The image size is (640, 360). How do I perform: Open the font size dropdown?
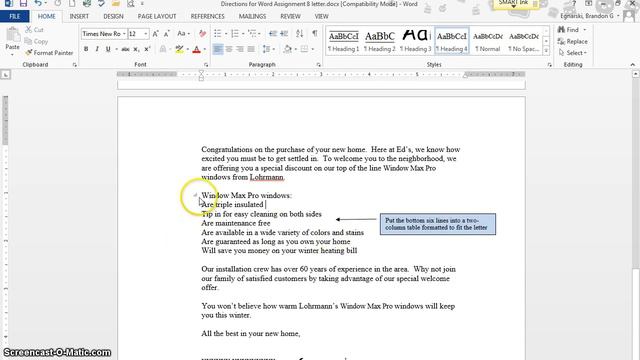[x=146, y=34]
